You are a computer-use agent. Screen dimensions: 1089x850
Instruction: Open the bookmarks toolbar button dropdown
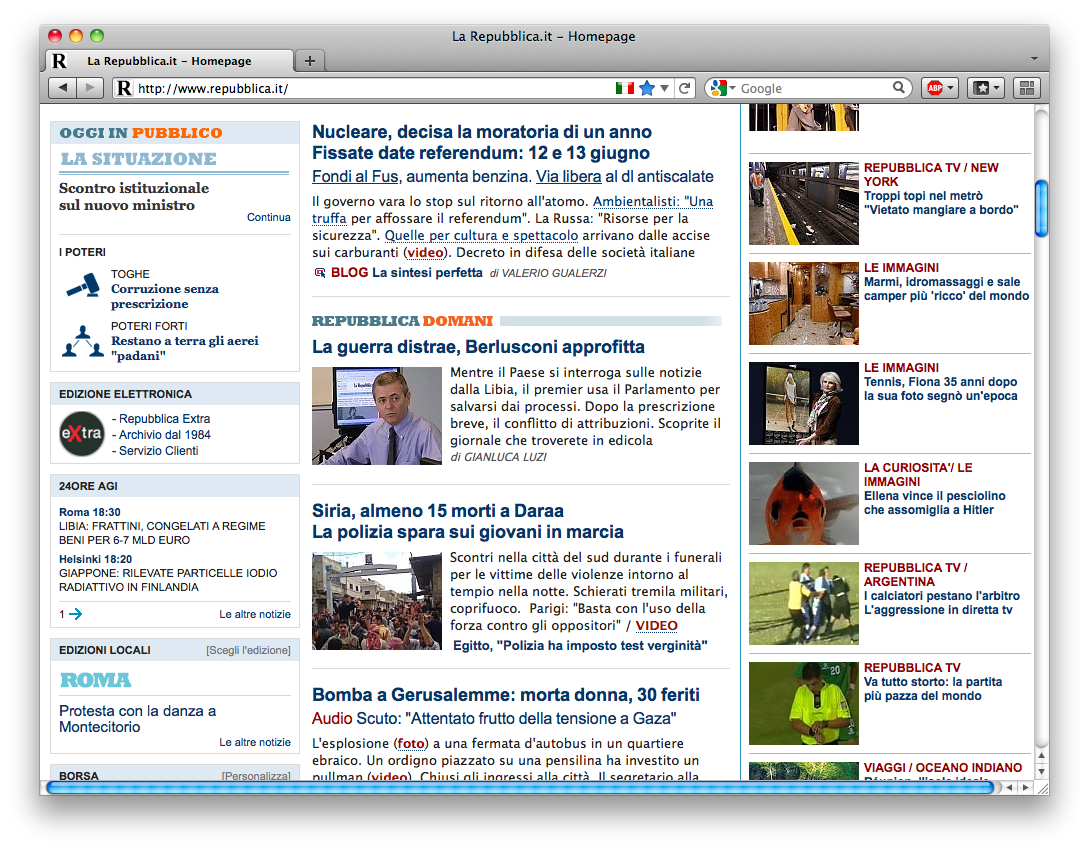pos(988,88)
